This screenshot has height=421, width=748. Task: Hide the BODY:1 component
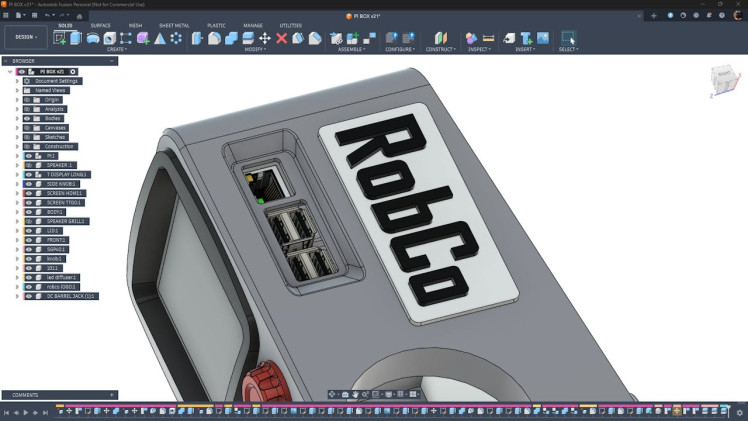(29, 212)
